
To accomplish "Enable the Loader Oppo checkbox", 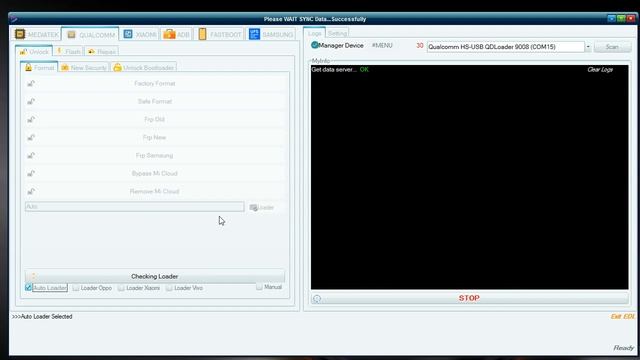I will (76, 288).
